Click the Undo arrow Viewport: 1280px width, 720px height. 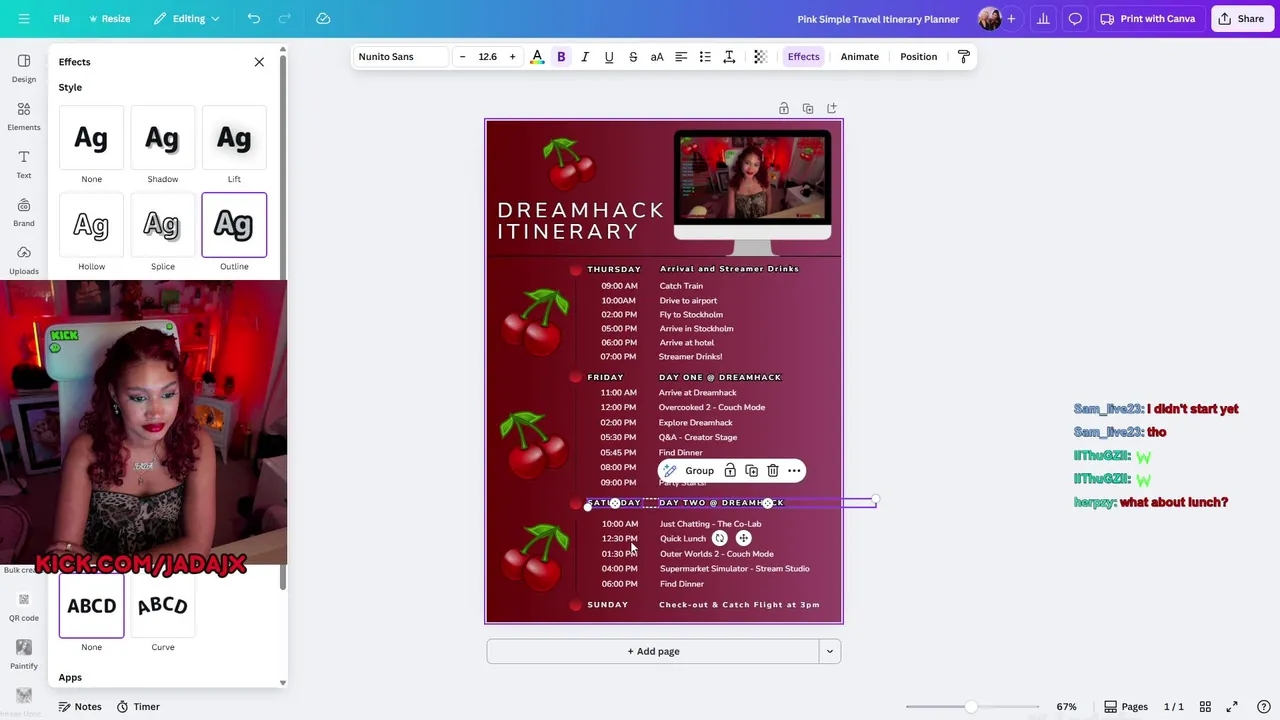254,19
